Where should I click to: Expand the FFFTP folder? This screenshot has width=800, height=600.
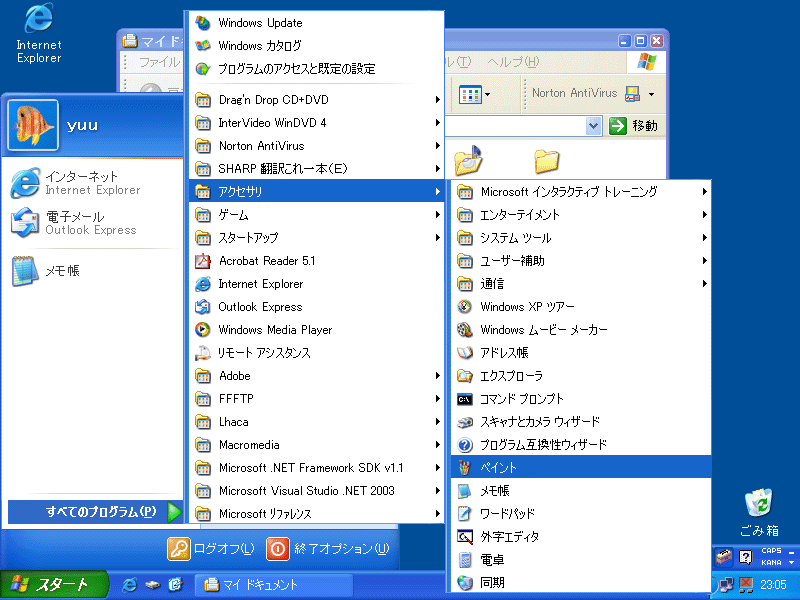[x=316, y=398]
